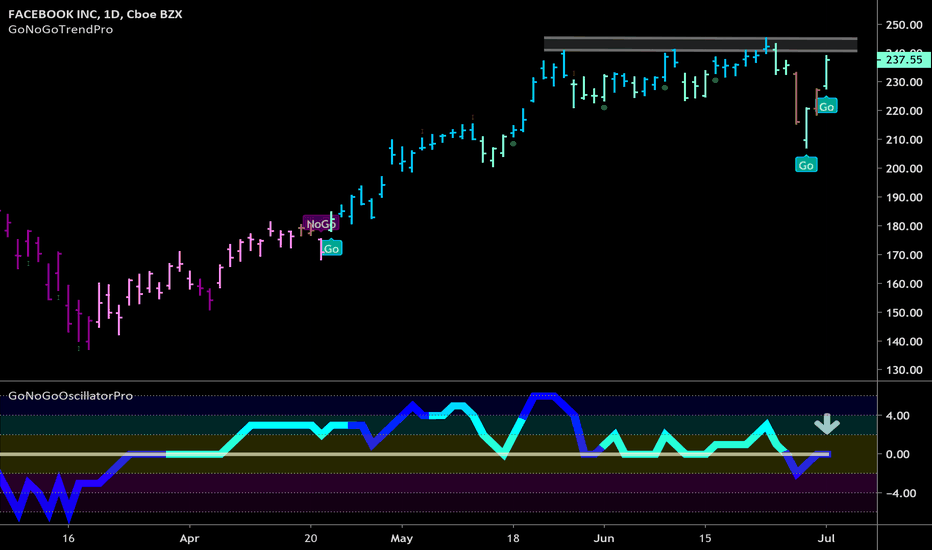Click the 250.00 price axis label
This screenshot has width=932, height=550.
904,25
